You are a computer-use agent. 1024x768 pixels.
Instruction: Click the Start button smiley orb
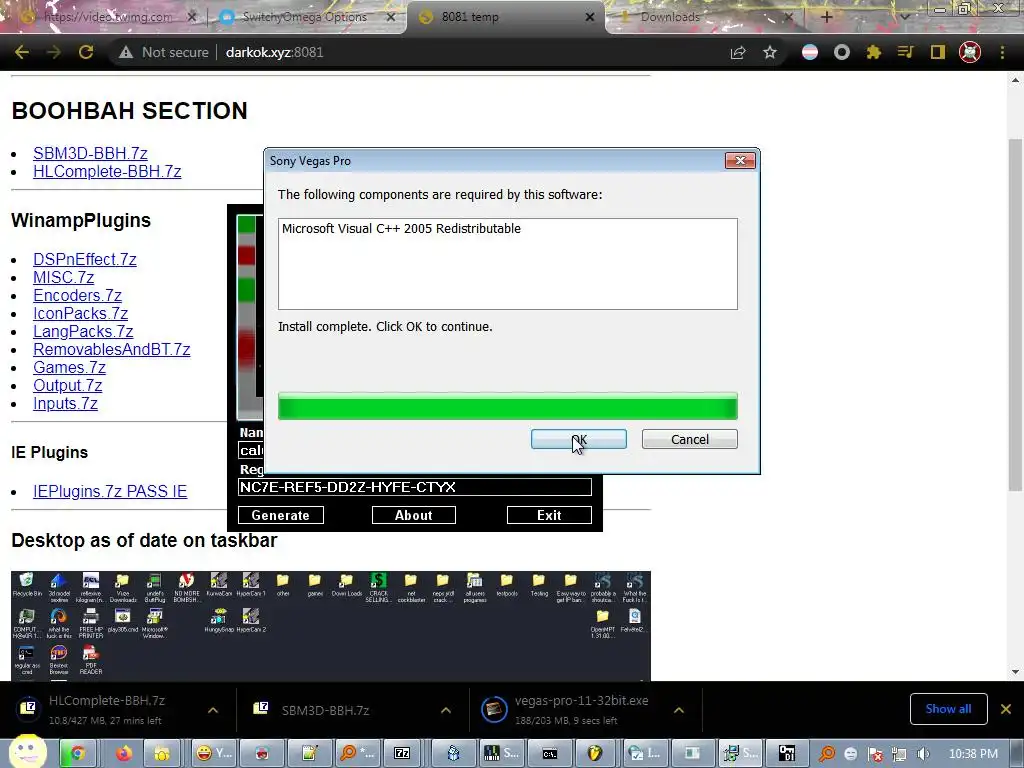click(x=27, y=751)
